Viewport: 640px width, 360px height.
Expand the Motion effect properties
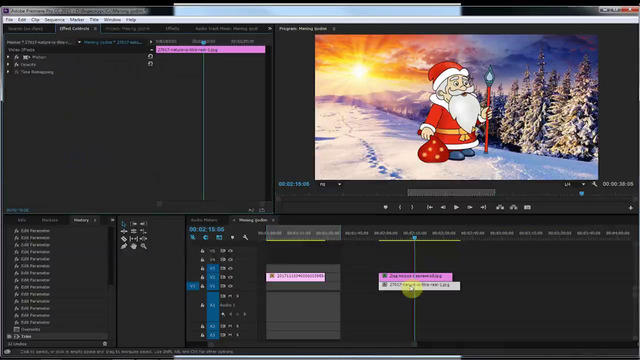8,57
